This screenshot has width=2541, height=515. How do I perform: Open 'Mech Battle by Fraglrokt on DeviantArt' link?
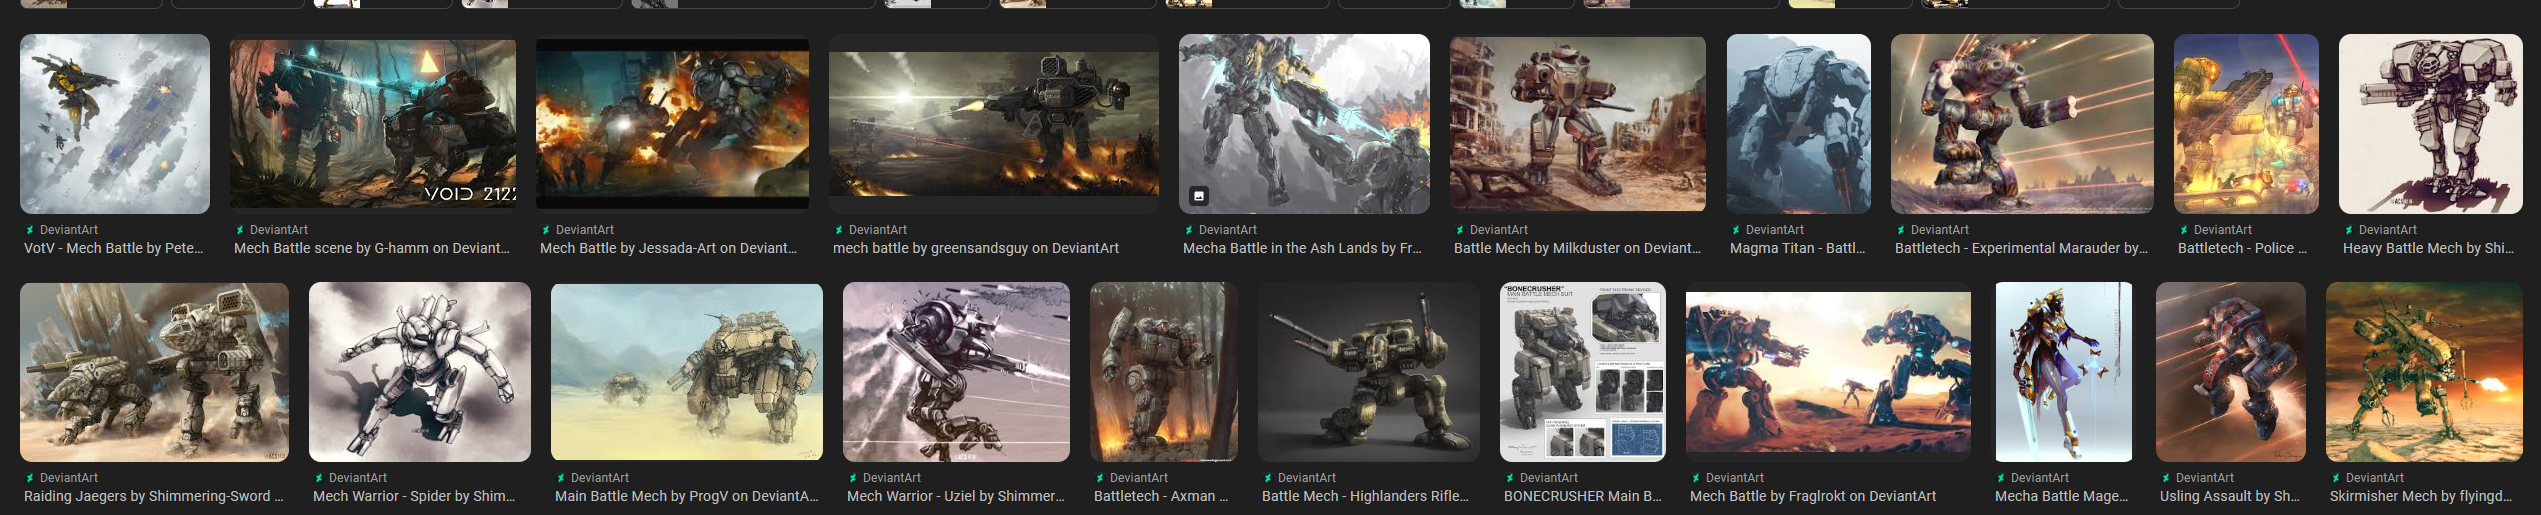[1813, 496]
